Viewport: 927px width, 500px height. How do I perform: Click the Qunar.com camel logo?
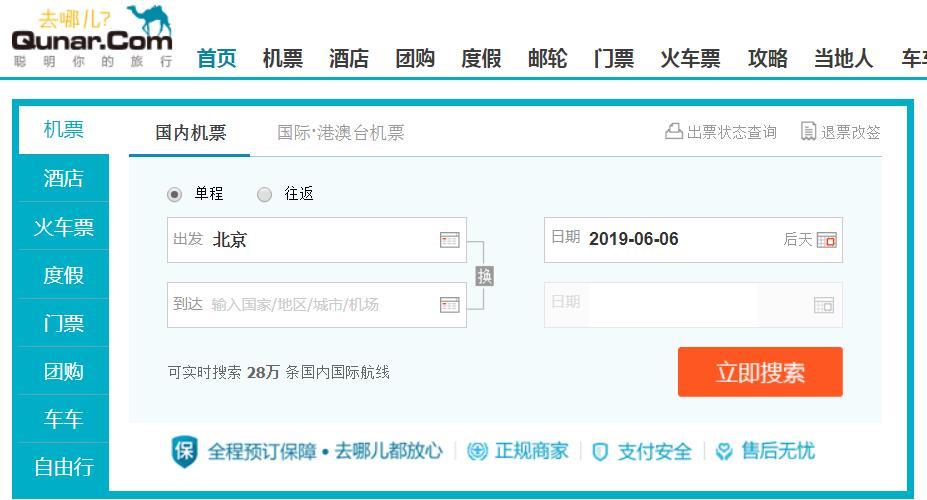point(92,37)
